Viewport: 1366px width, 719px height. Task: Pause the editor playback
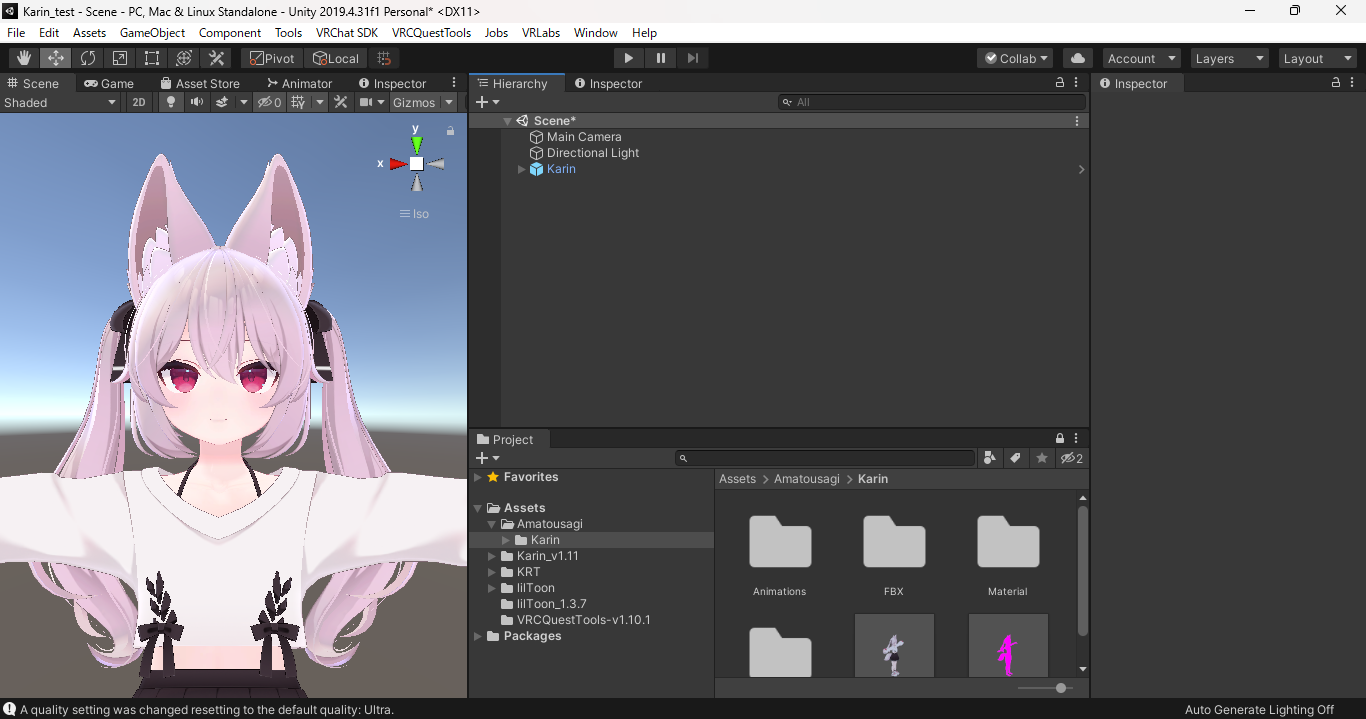[x=660, y=58]
